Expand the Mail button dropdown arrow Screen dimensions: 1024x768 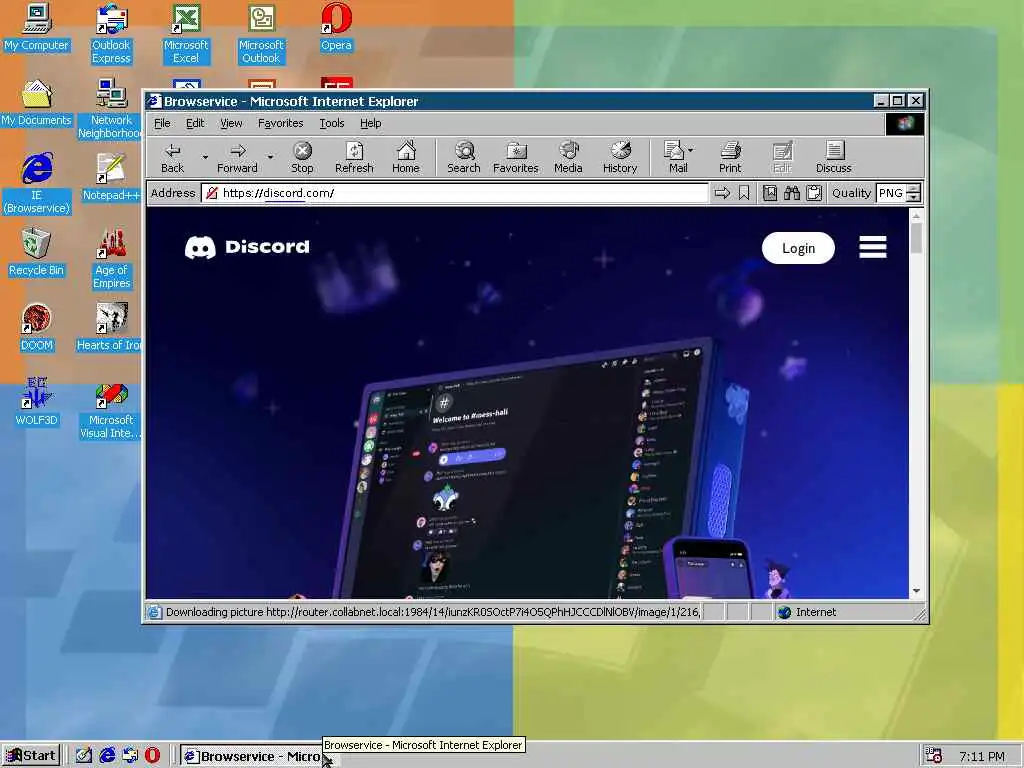(x=691, y=151)
